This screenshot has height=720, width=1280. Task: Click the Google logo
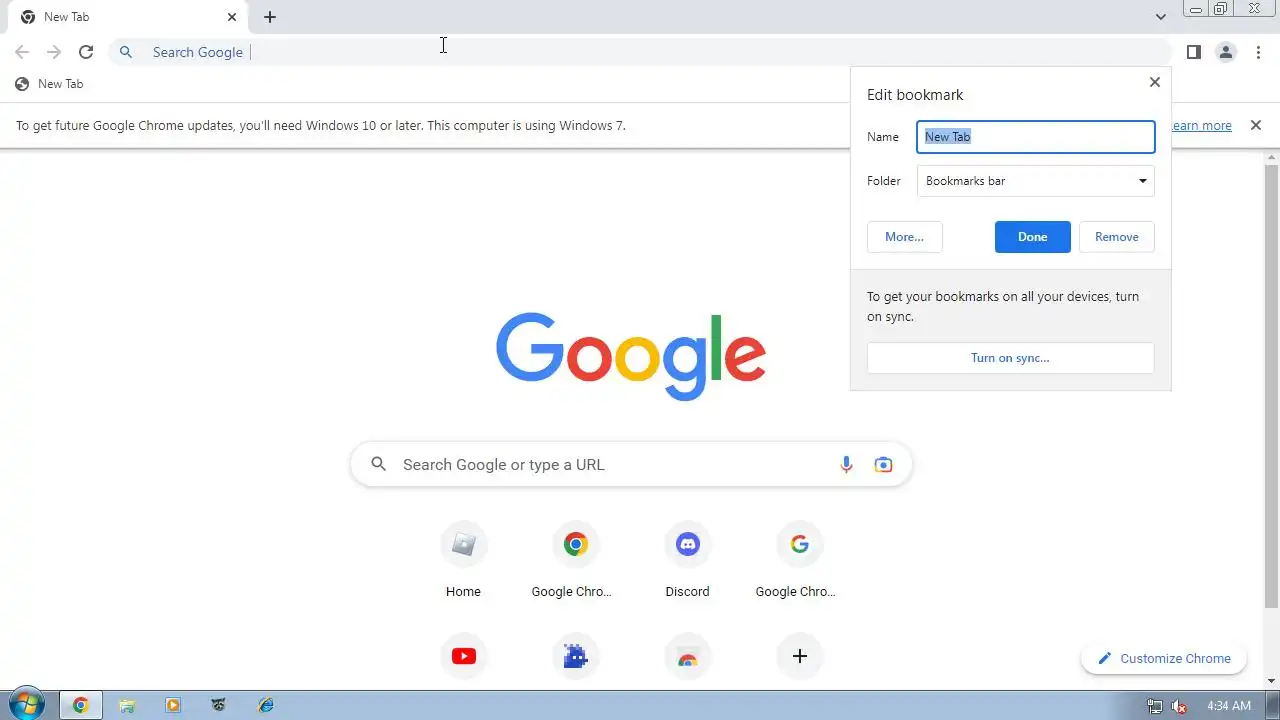(x=631, y=356)
